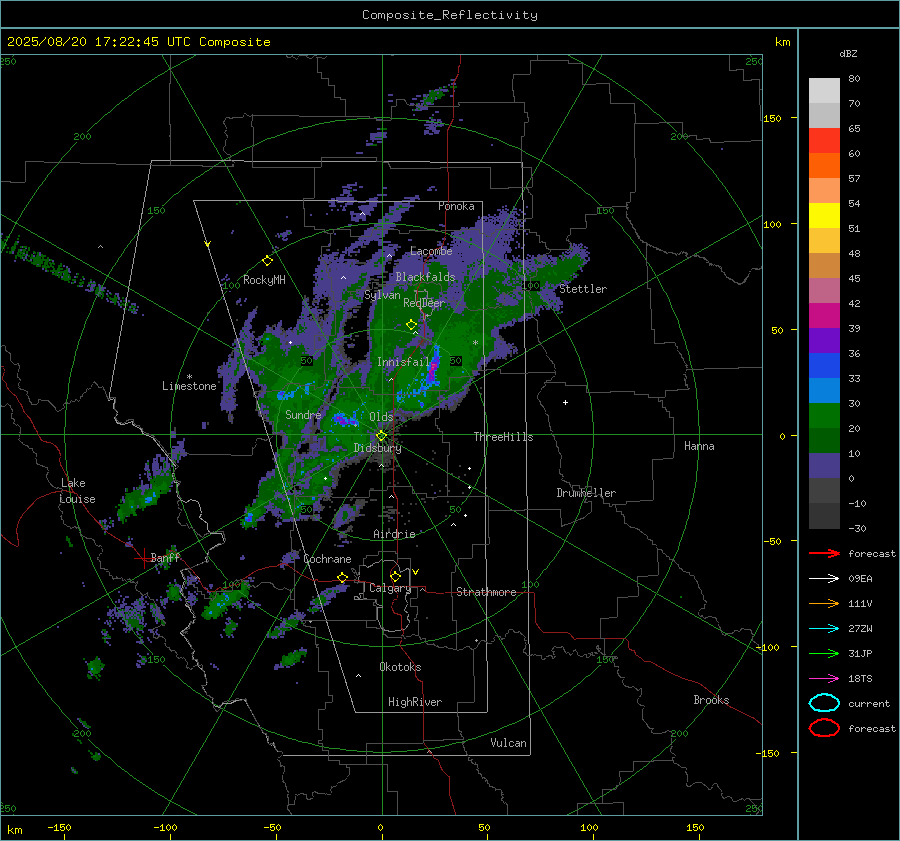Screen dimensions: 900x841
Task: Select the magenta swatch between 42 and 39
Action: tap(824, 316)
